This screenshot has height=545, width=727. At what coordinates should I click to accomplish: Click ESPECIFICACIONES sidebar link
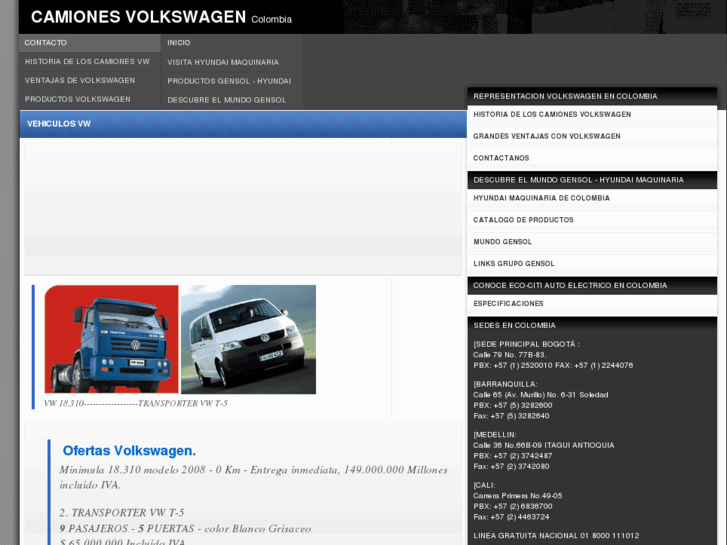(592, 304)
